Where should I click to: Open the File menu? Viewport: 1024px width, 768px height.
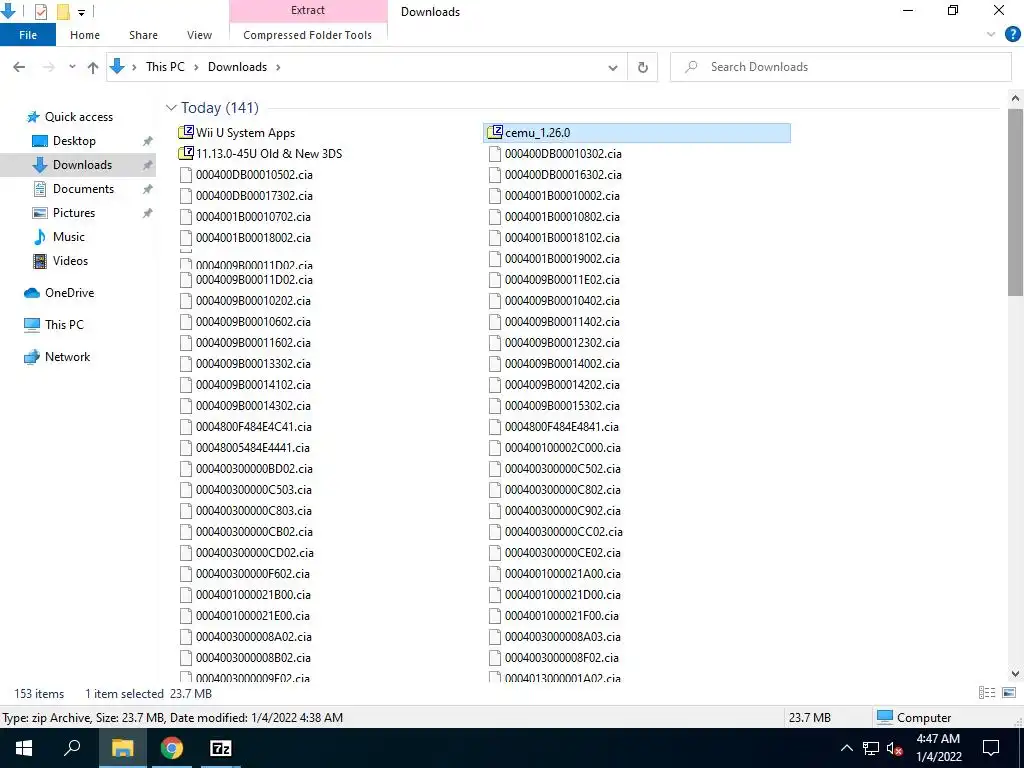pos(27,35)
